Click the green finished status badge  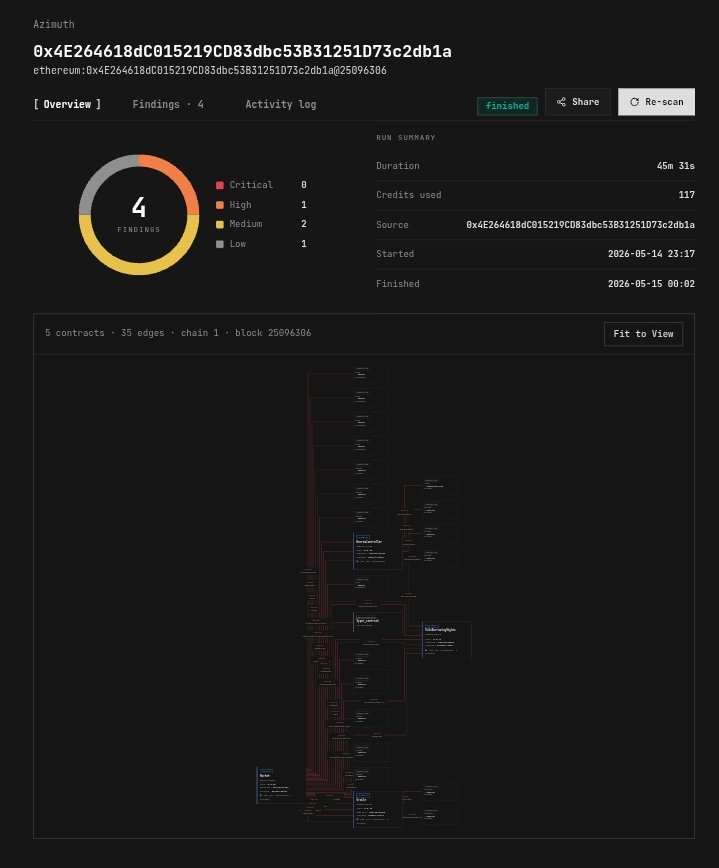507,106
